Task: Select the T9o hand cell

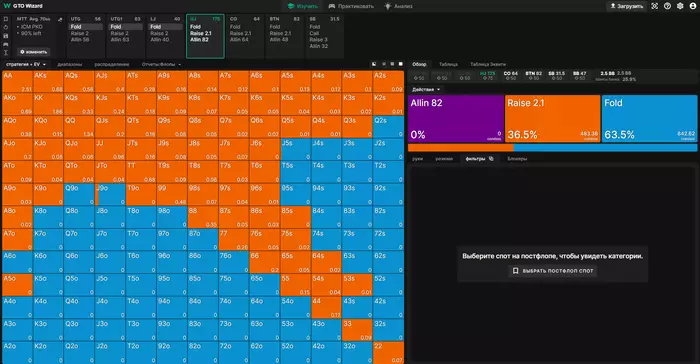Action: tap(141, 194)
